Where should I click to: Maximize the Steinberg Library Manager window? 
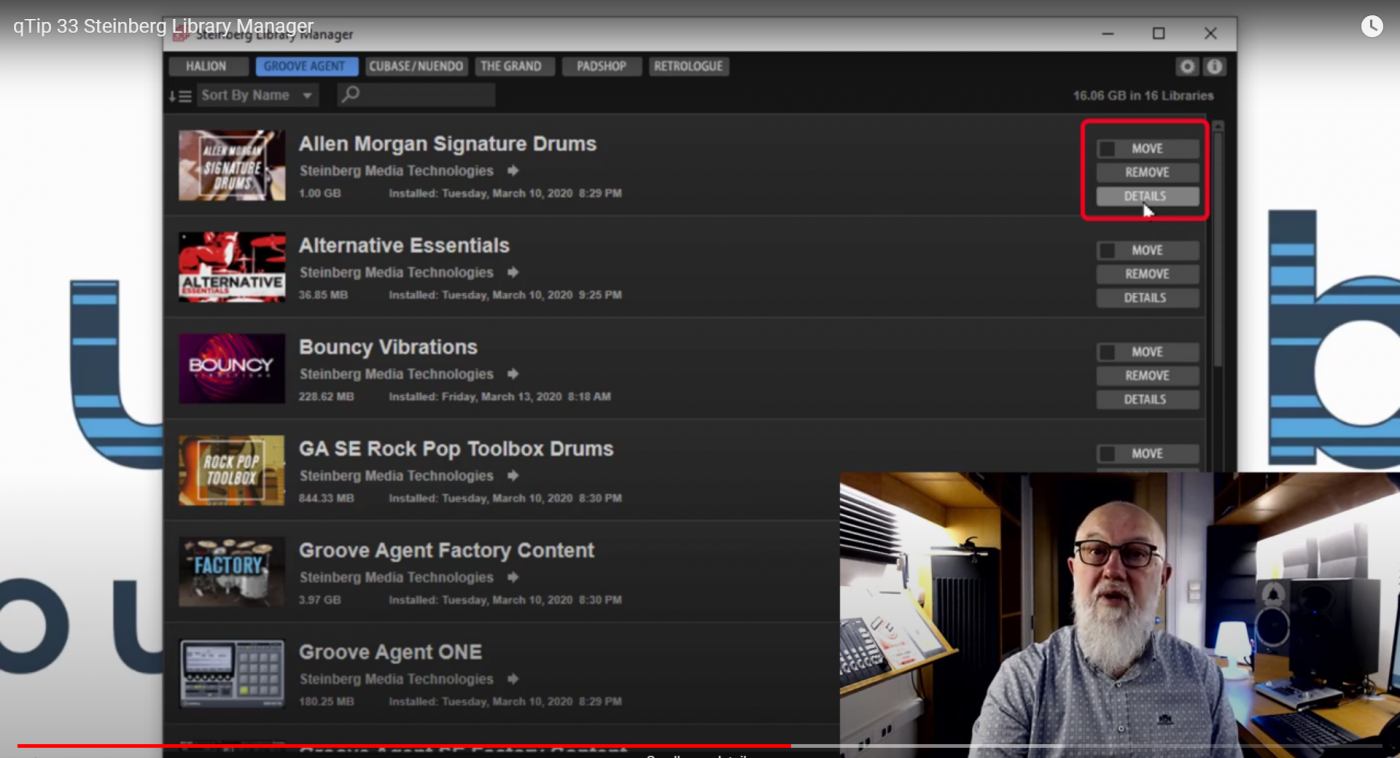tap(1158, 34)
